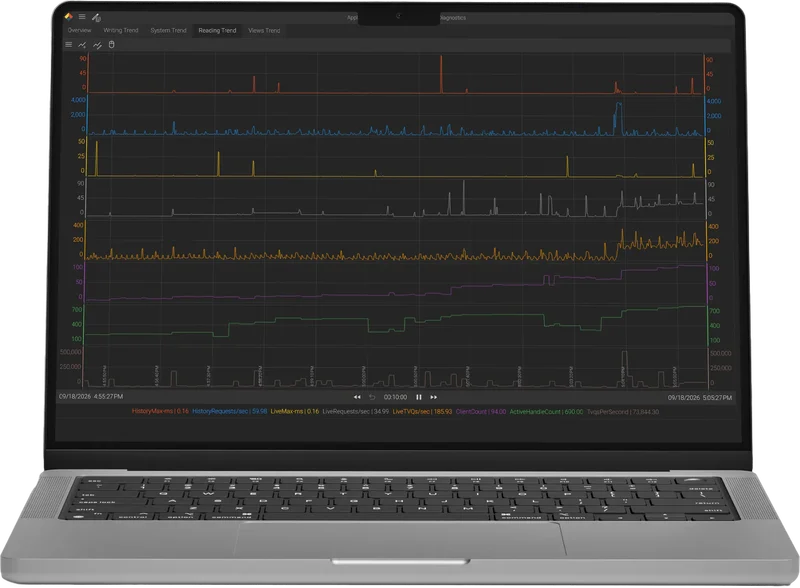
Task: Switch to the Overview tab
Action: pos(80,30)
